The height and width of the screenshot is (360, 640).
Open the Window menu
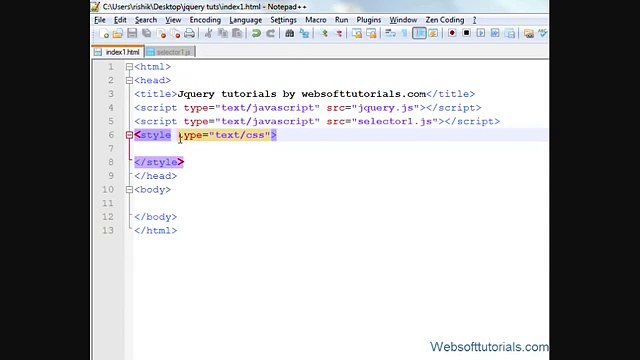(403, 20)
